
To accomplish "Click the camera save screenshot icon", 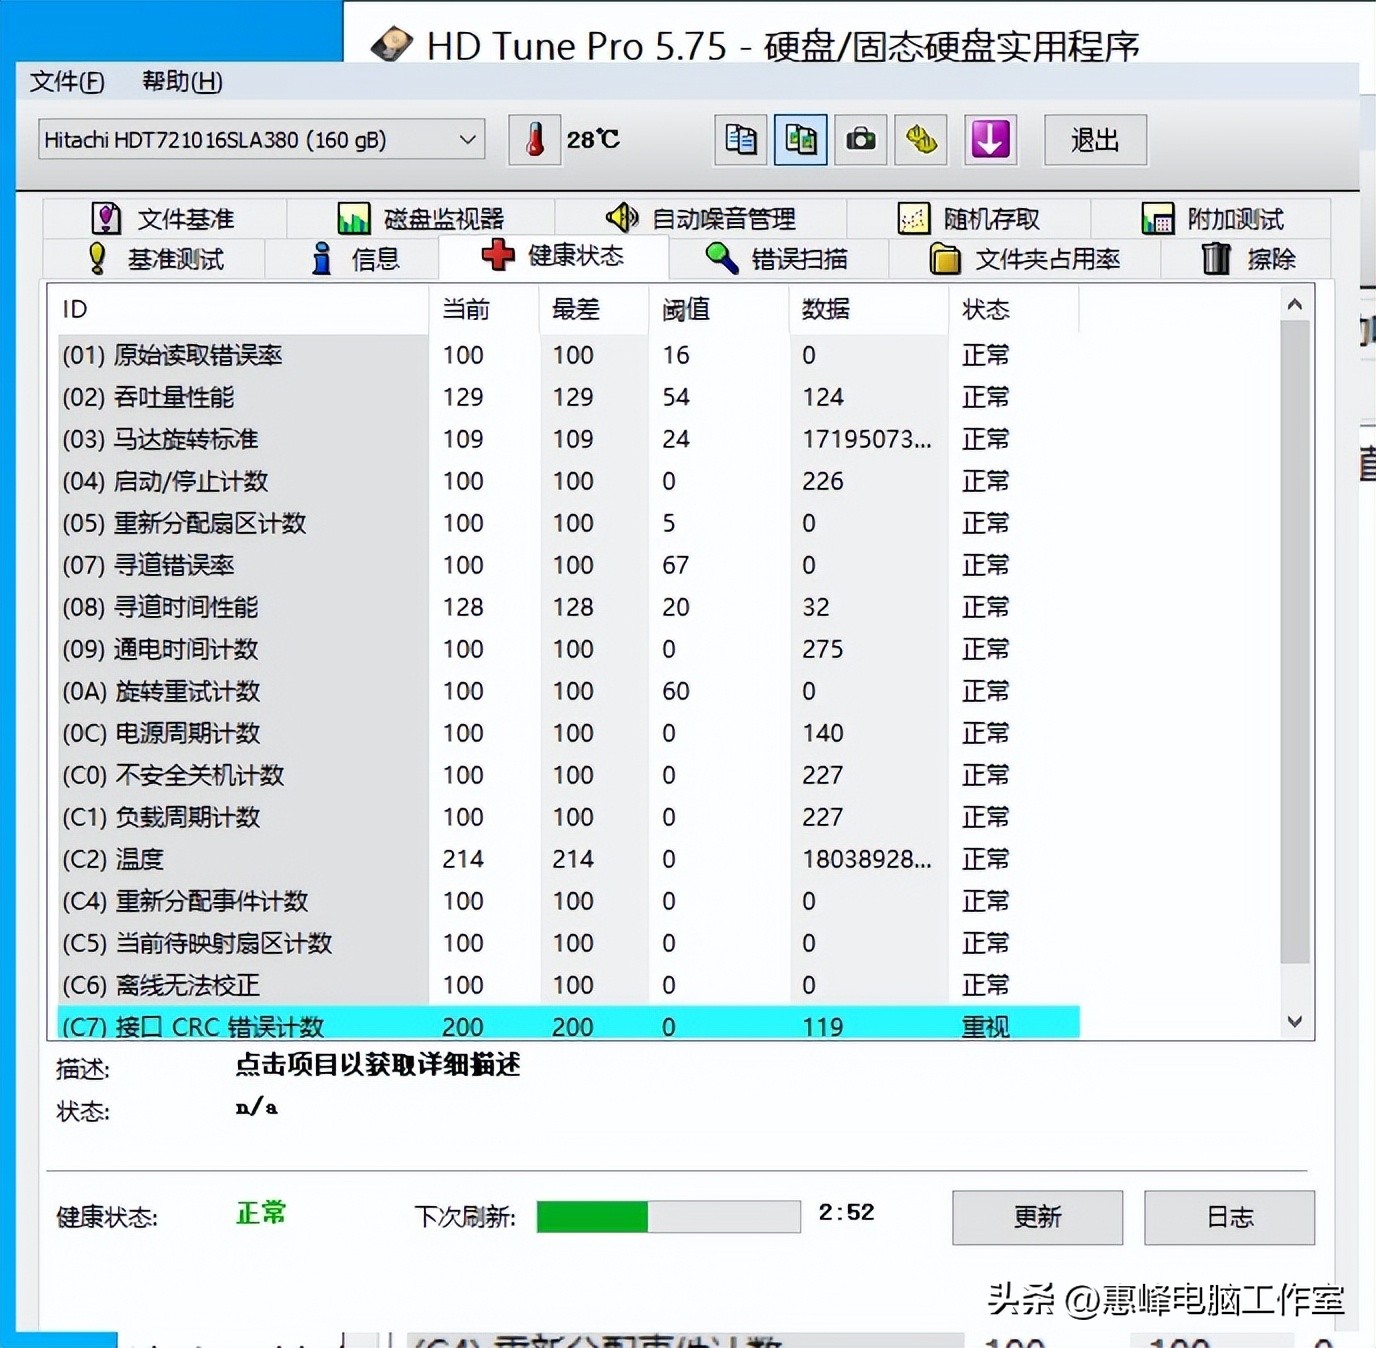I will 860,140.
